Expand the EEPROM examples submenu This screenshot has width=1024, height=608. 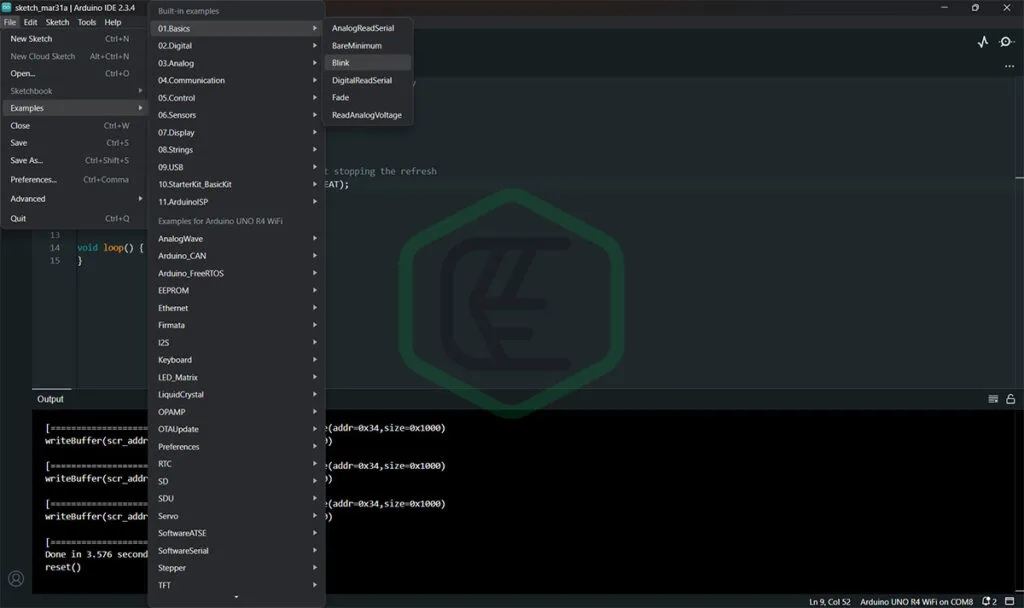click(237, 291)
